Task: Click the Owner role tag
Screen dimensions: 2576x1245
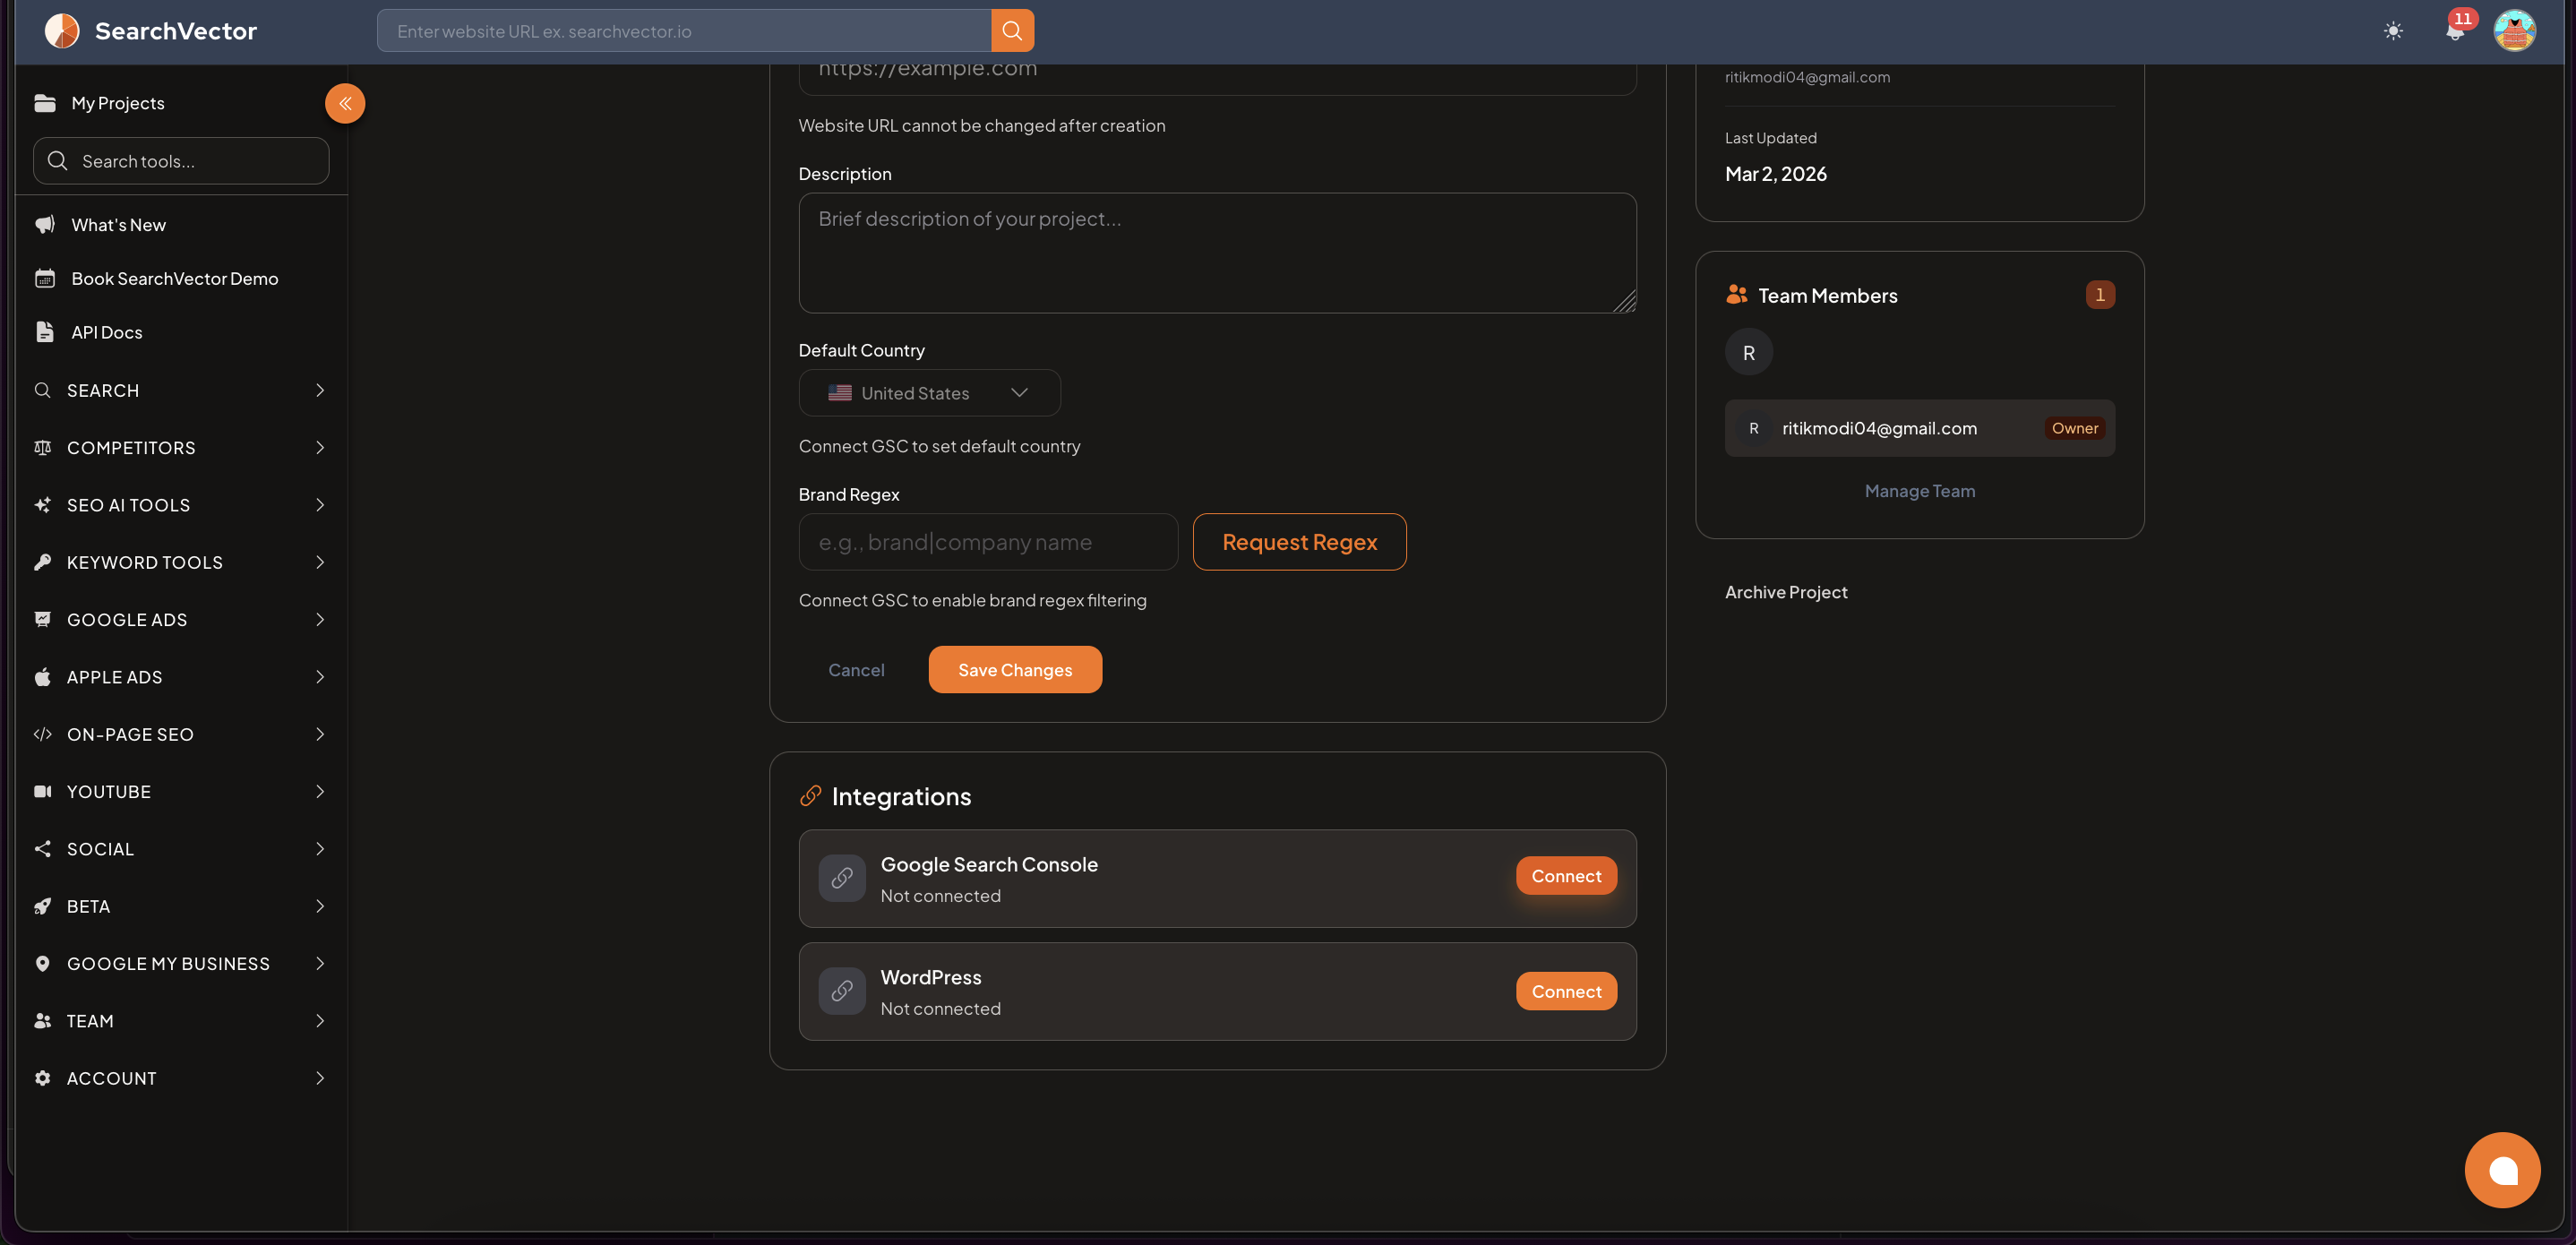Action: [x=2075, y=428]
